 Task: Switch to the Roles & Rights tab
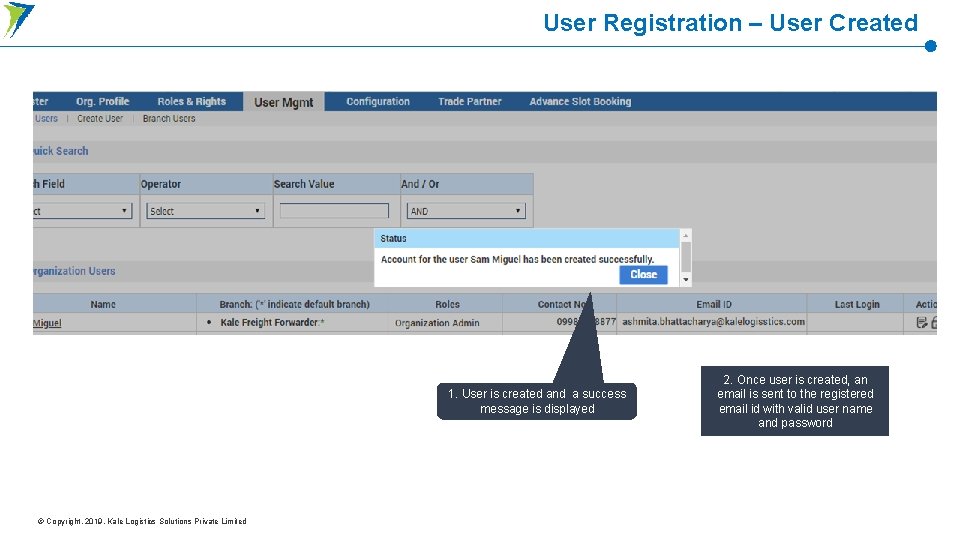191,102
